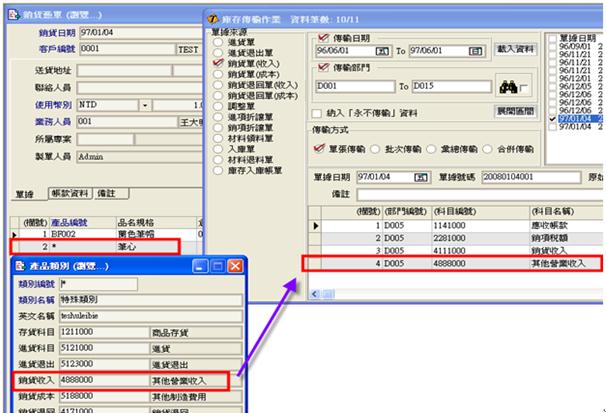The width and height of the screenshot is (606, 413).
Task: Open calendar picker beside 單據日期 97/01/04
Action: (422, 177)
